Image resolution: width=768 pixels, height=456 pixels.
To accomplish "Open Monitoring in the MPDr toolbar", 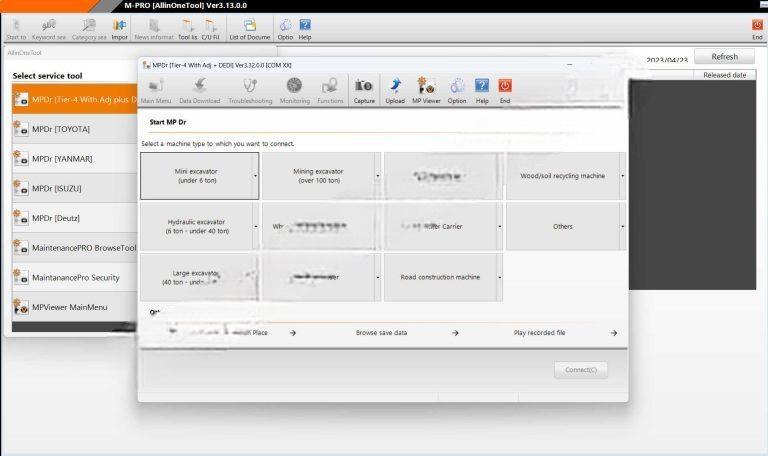I will coord(294,91).
